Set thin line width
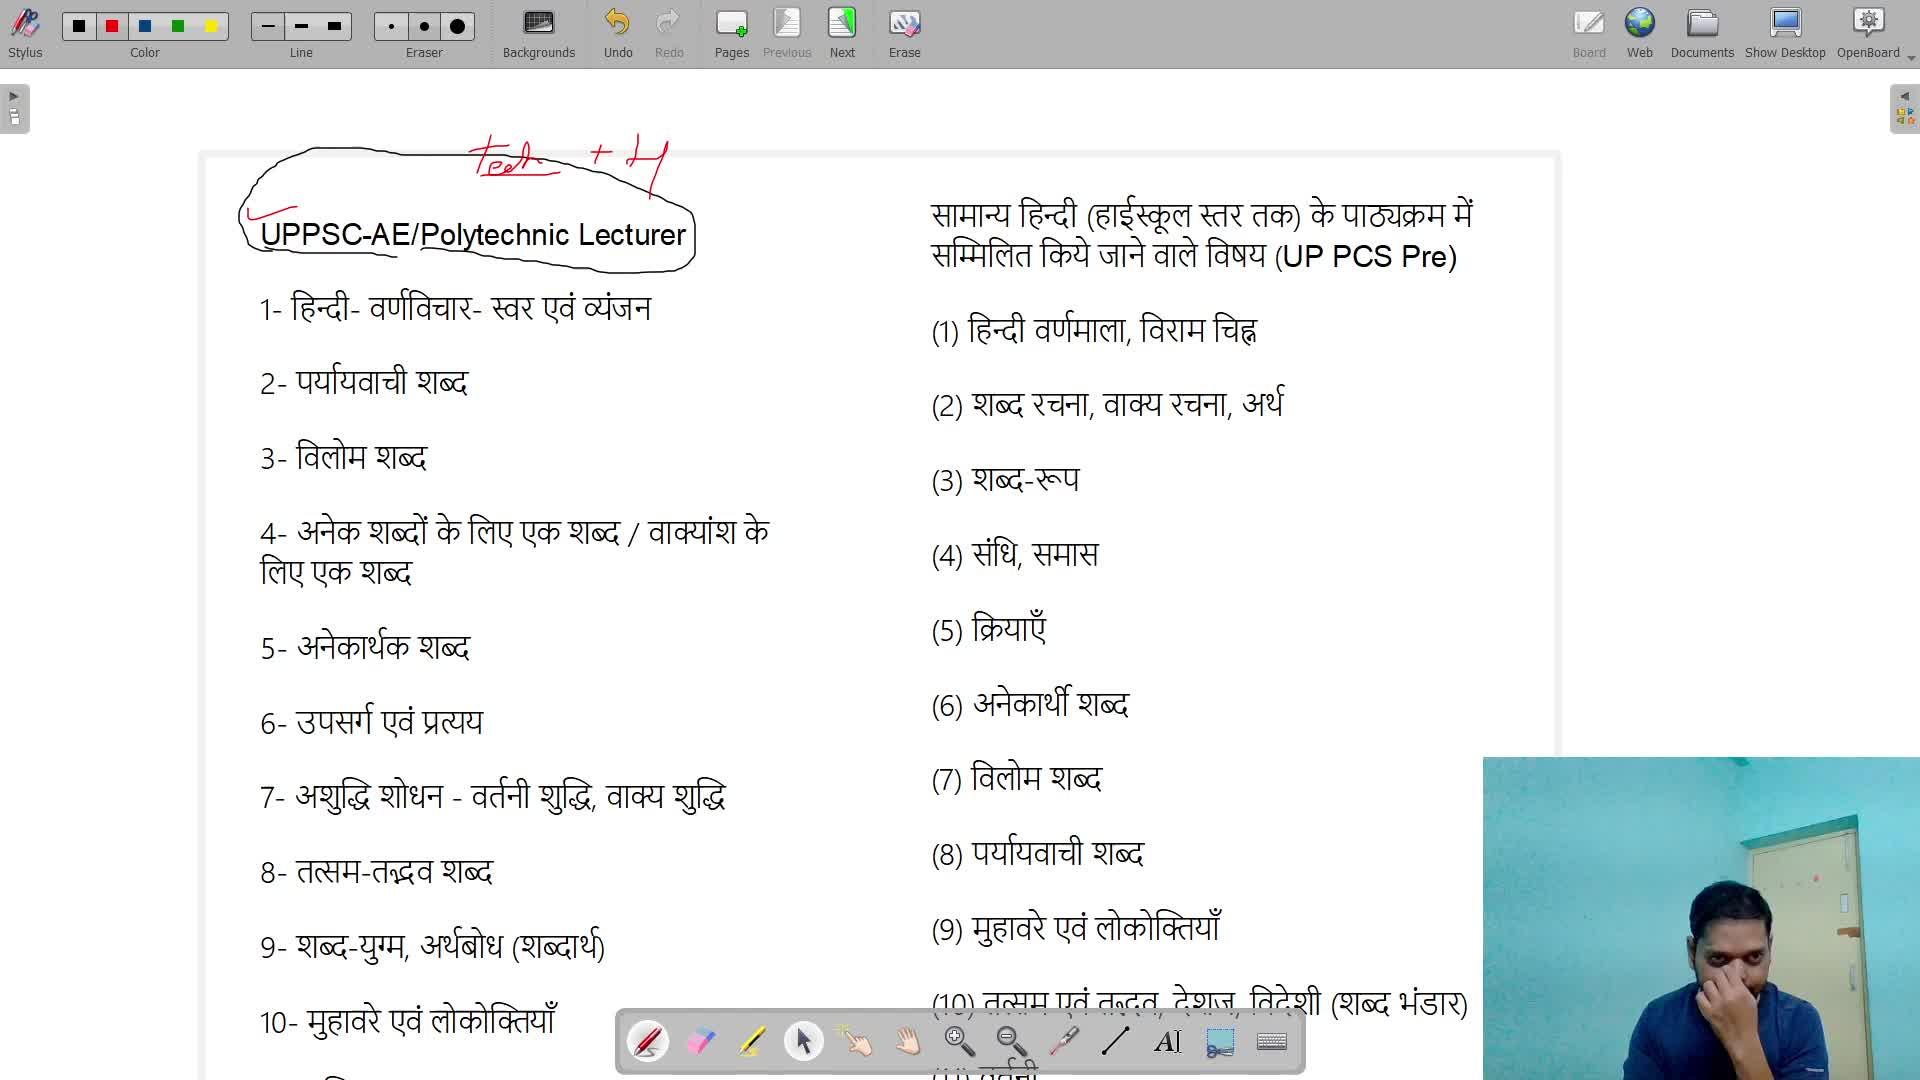 pos(268,26)
